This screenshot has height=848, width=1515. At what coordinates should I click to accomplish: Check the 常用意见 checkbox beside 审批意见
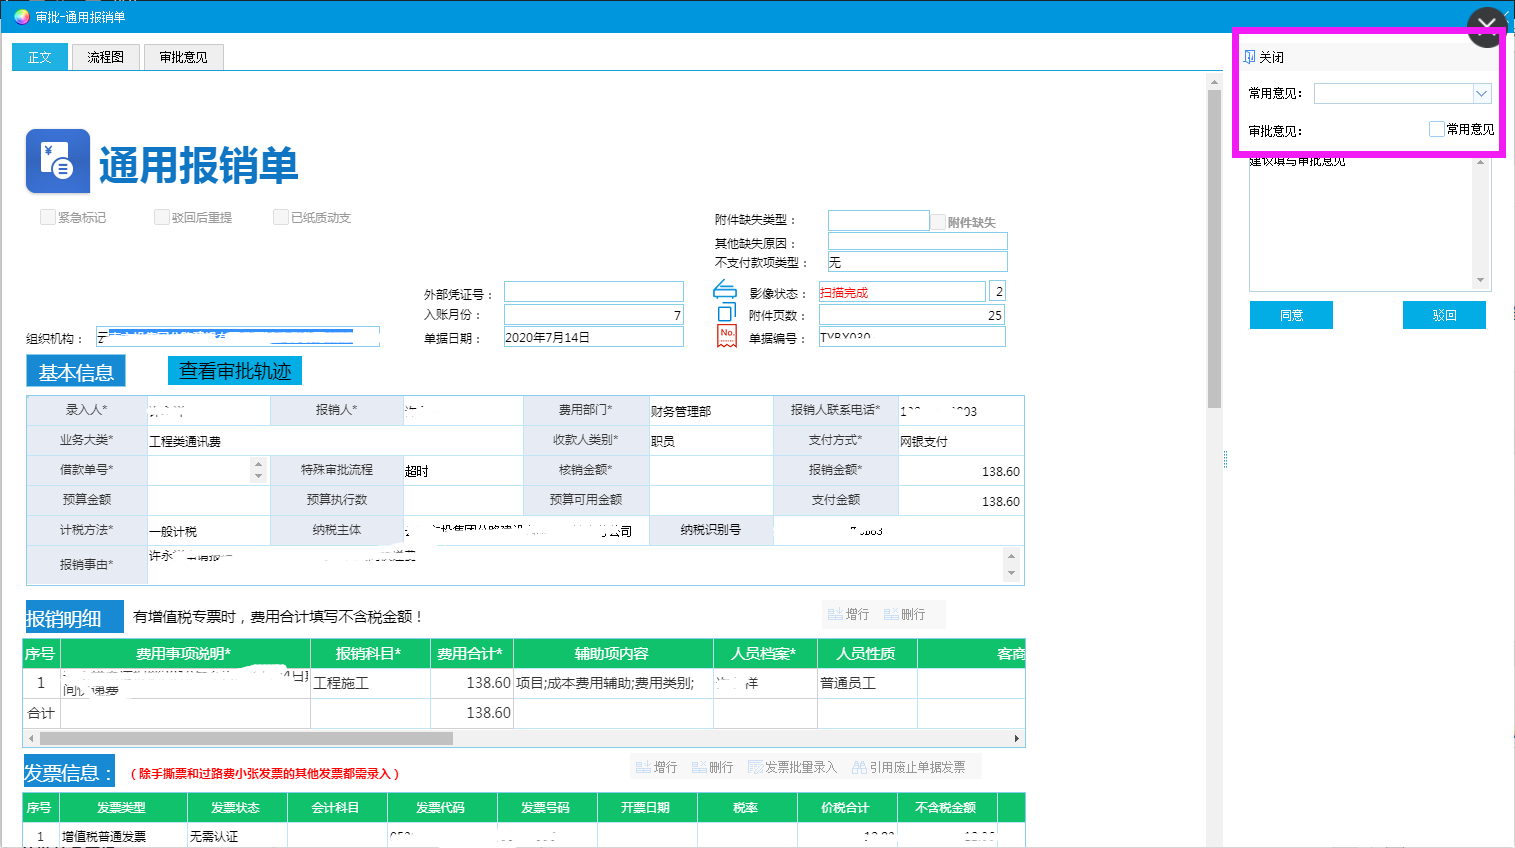1436,129
